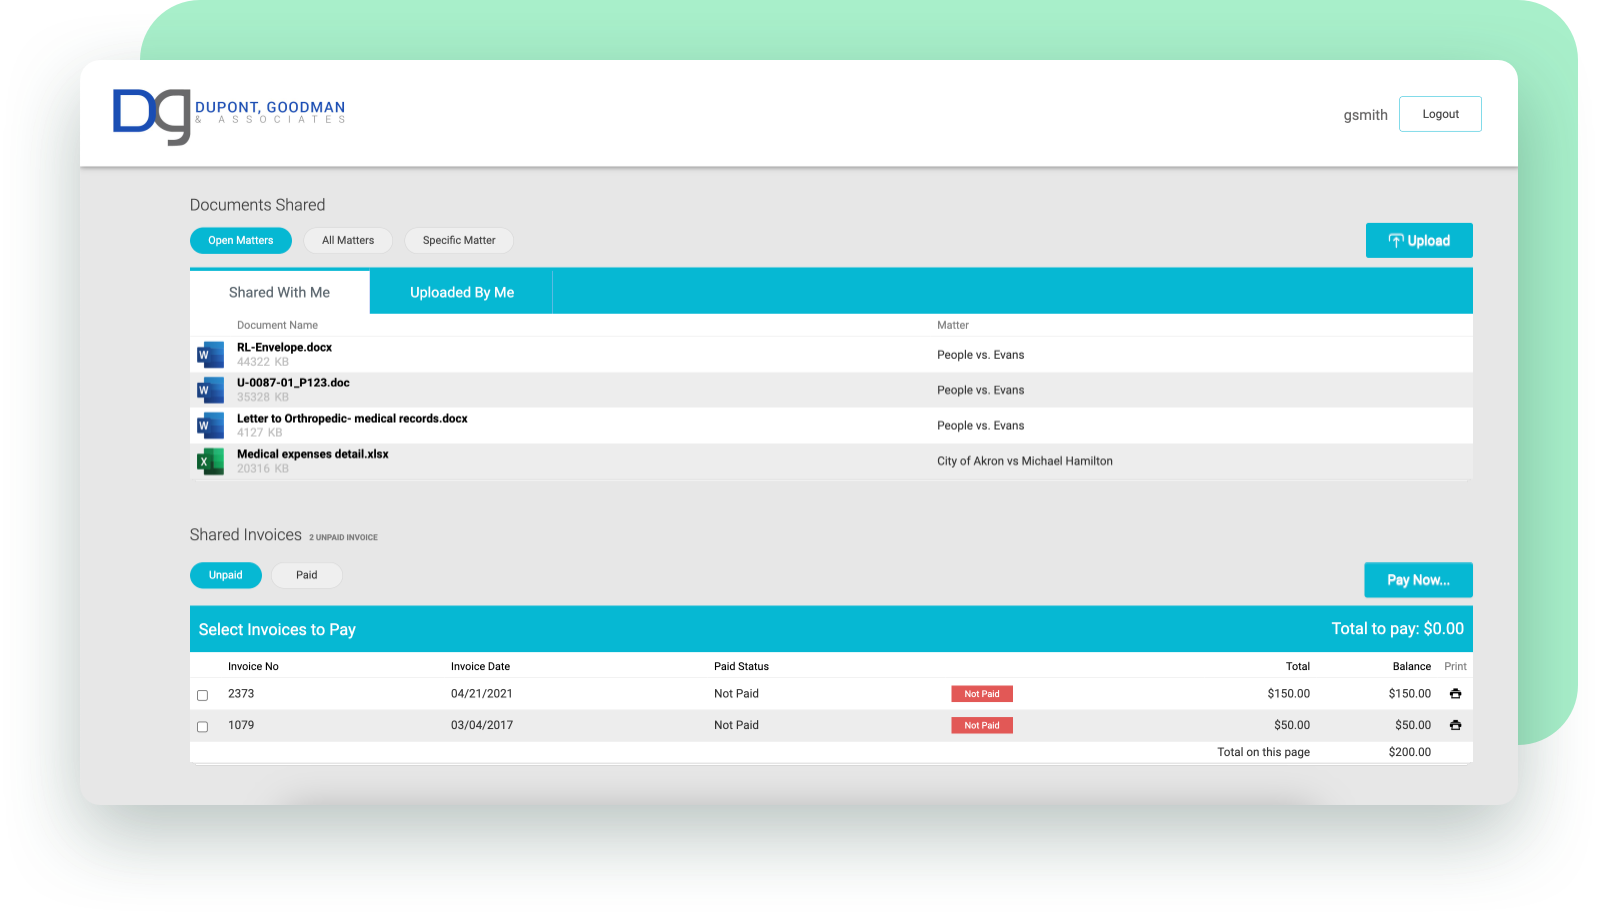The image size is (1598, 915).
Task: Open the Word icon for U-0087-01_P123.doc
Action: pyautogui.click(x=210, y=390)
